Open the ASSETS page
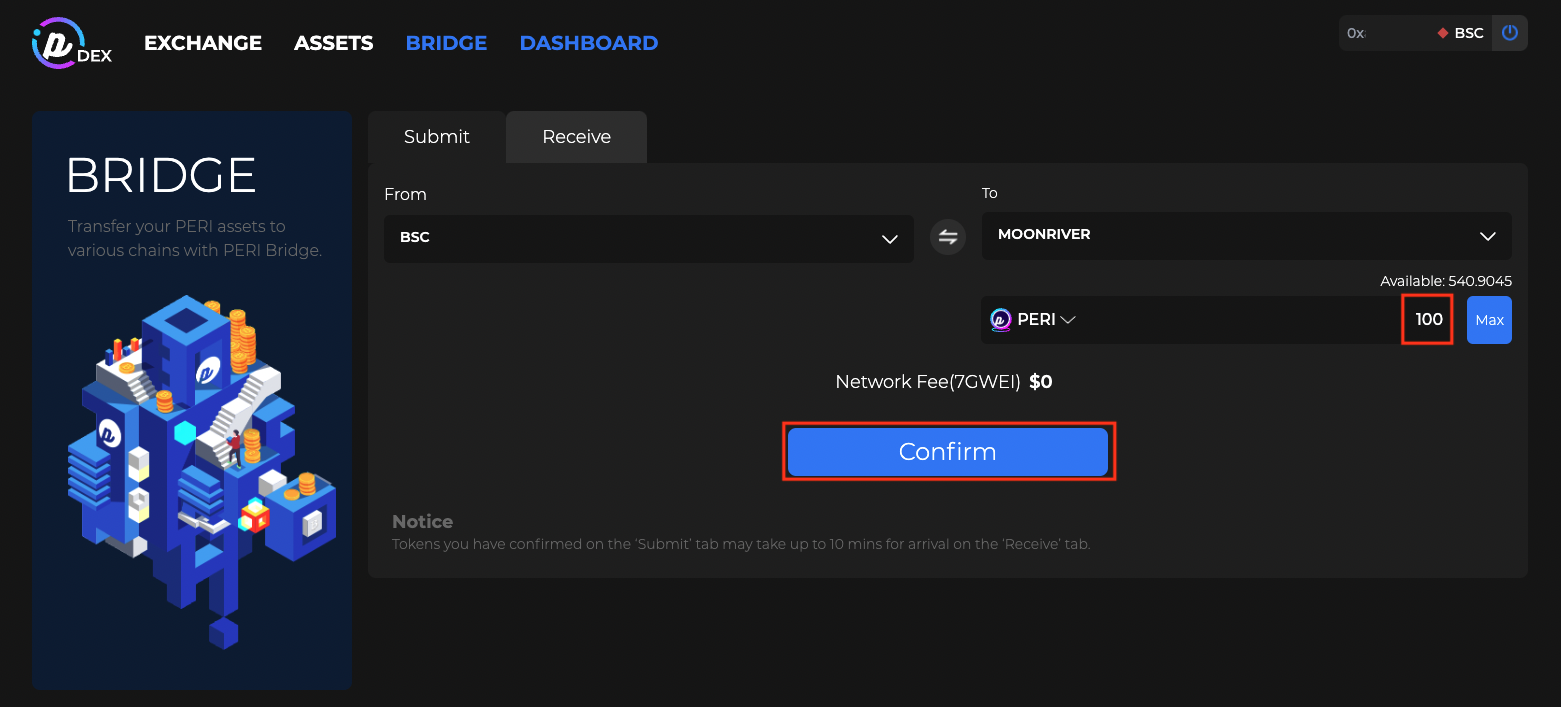This screenshot has width=1561, height=707. pyautogui.click(x=334, y=43)
